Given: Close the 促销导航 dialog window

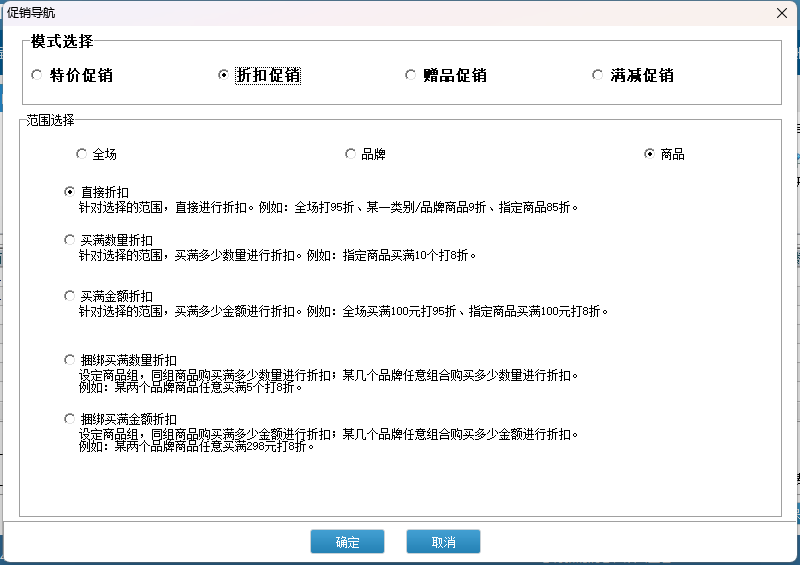Looking at the screenshot, I should click(780, 12).
